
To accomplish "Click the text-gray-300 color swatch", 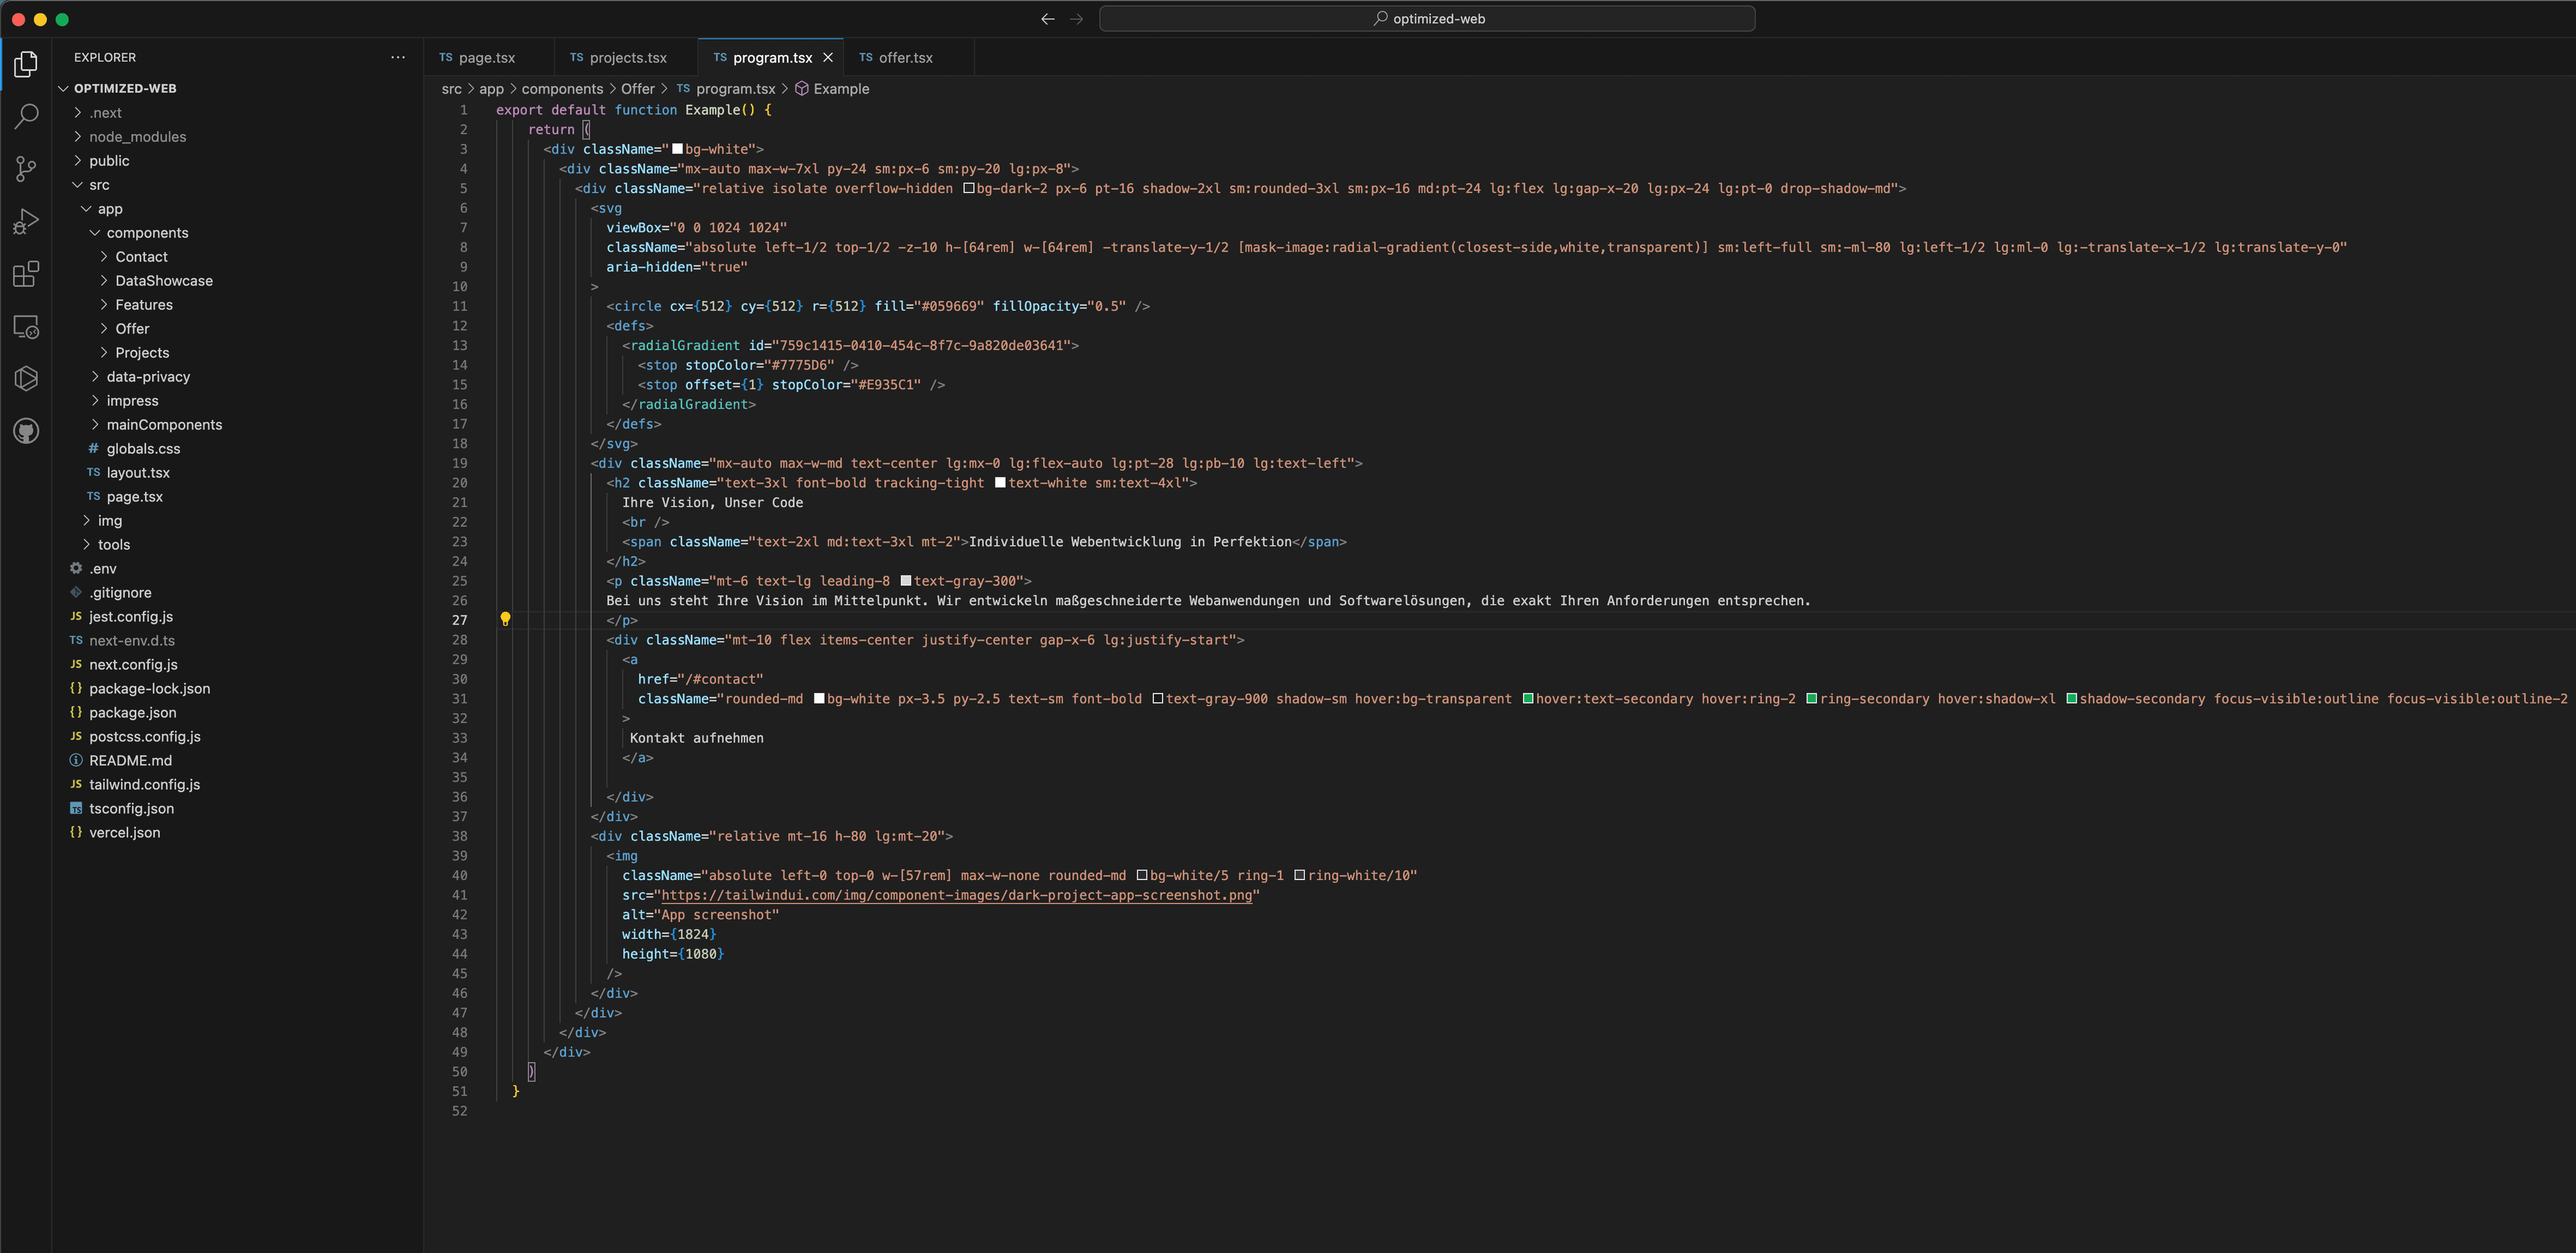I will tap(906, 581).
